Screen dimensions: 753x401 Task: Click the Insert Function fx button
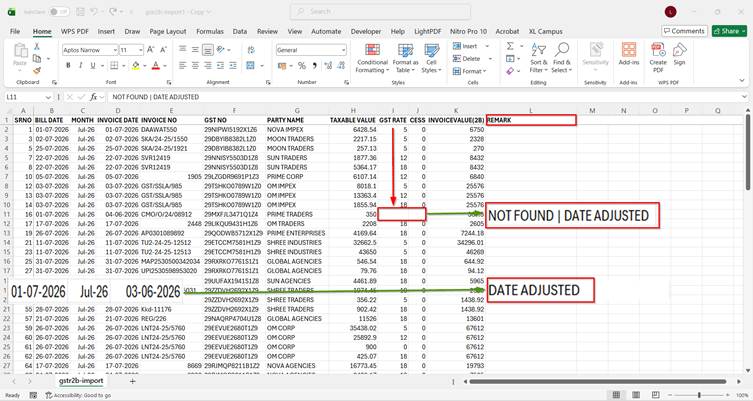click(94, 97)
